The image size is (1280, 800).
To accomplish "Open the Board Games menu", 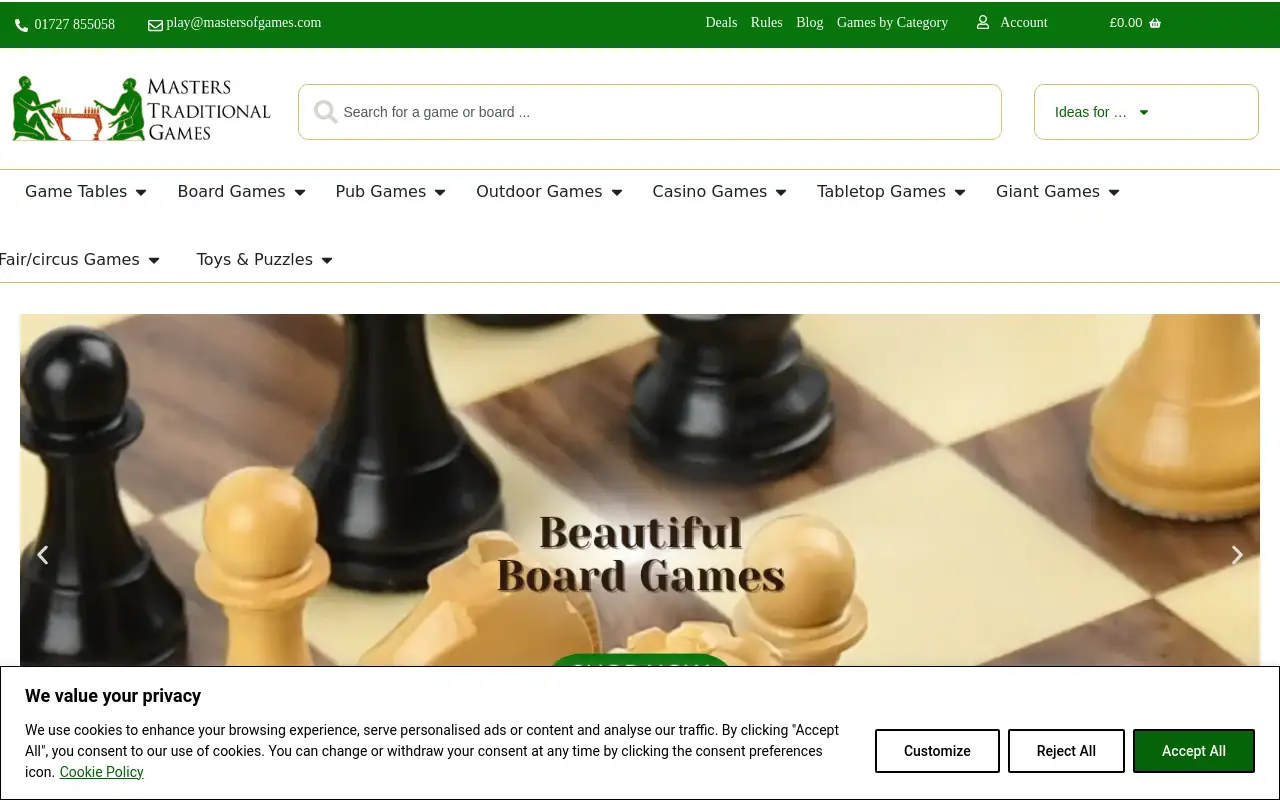I will click(231, 191).
